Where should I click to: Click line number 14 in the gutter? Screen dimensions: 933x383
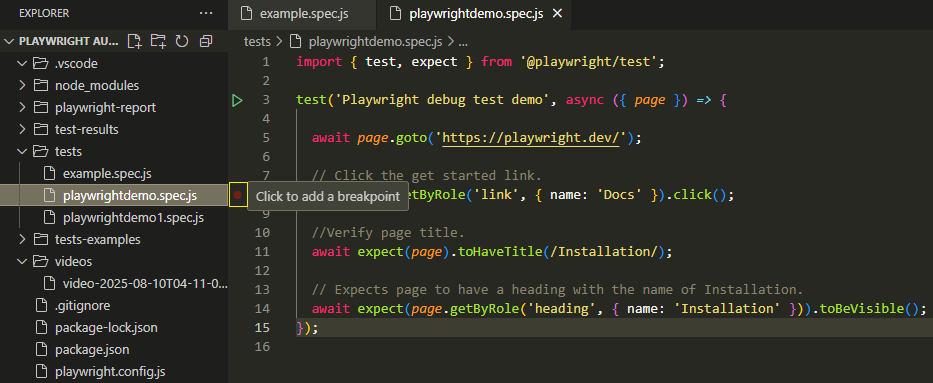click(262, 308)
